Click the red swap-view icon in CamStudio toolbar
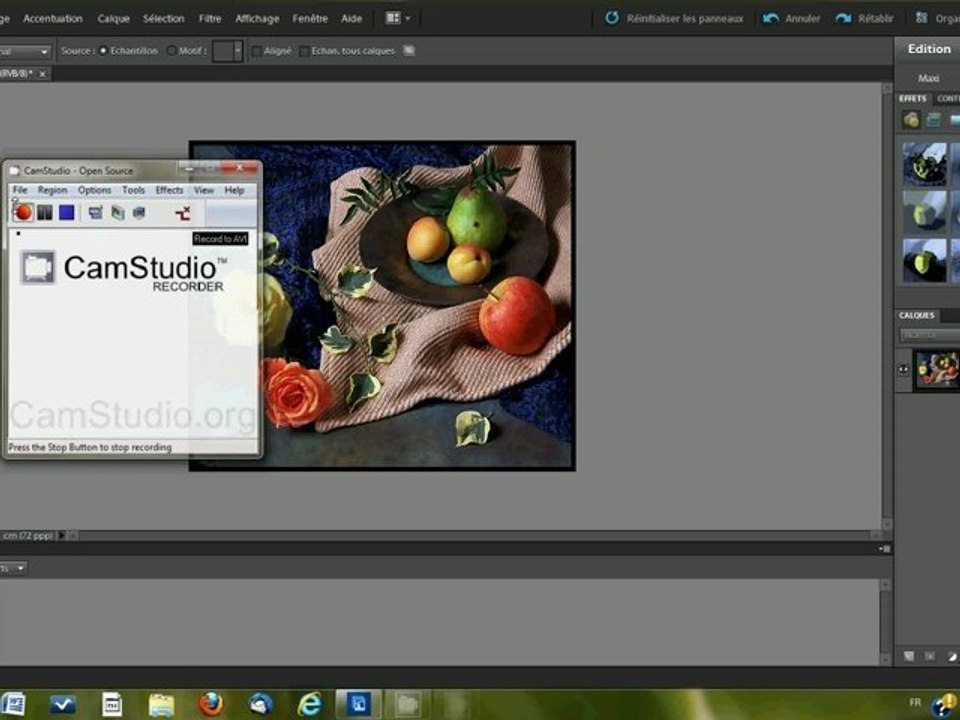Screen dimensions: 960x720 [182, 212]
